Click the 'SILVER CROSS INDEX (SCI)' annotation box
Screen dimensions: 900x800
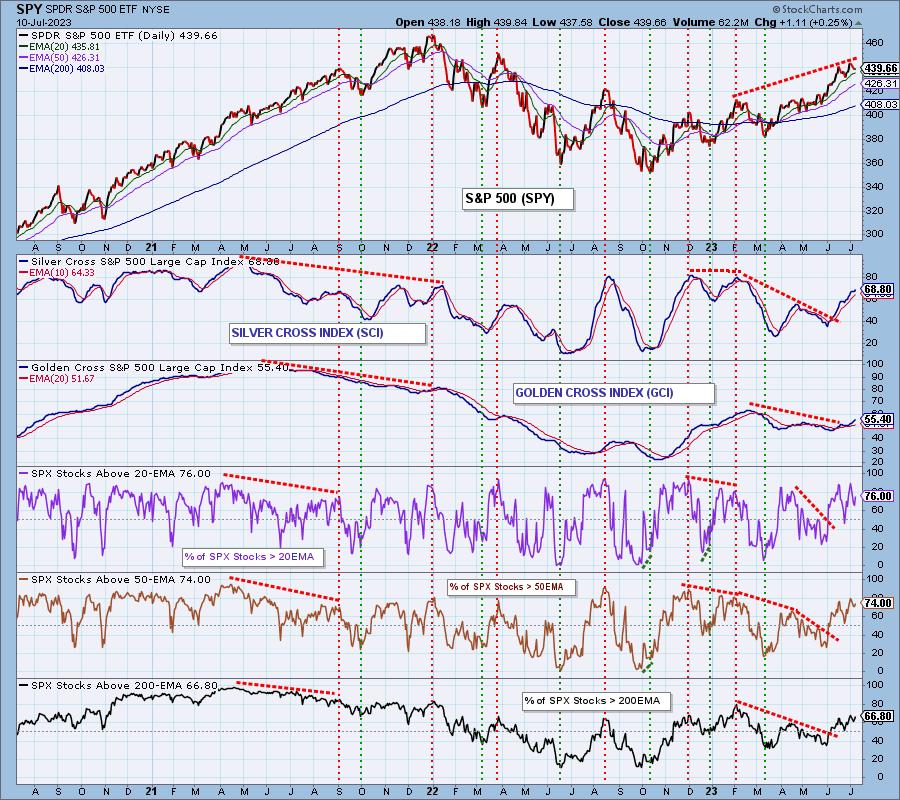click(327, 333)
